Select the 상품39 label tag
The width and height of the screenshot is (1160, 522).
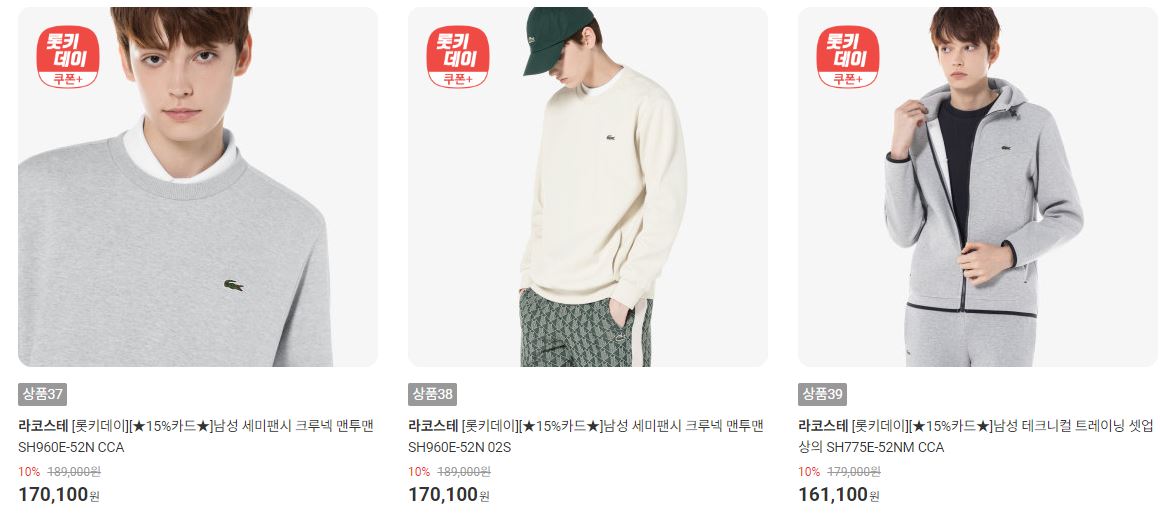823,394
